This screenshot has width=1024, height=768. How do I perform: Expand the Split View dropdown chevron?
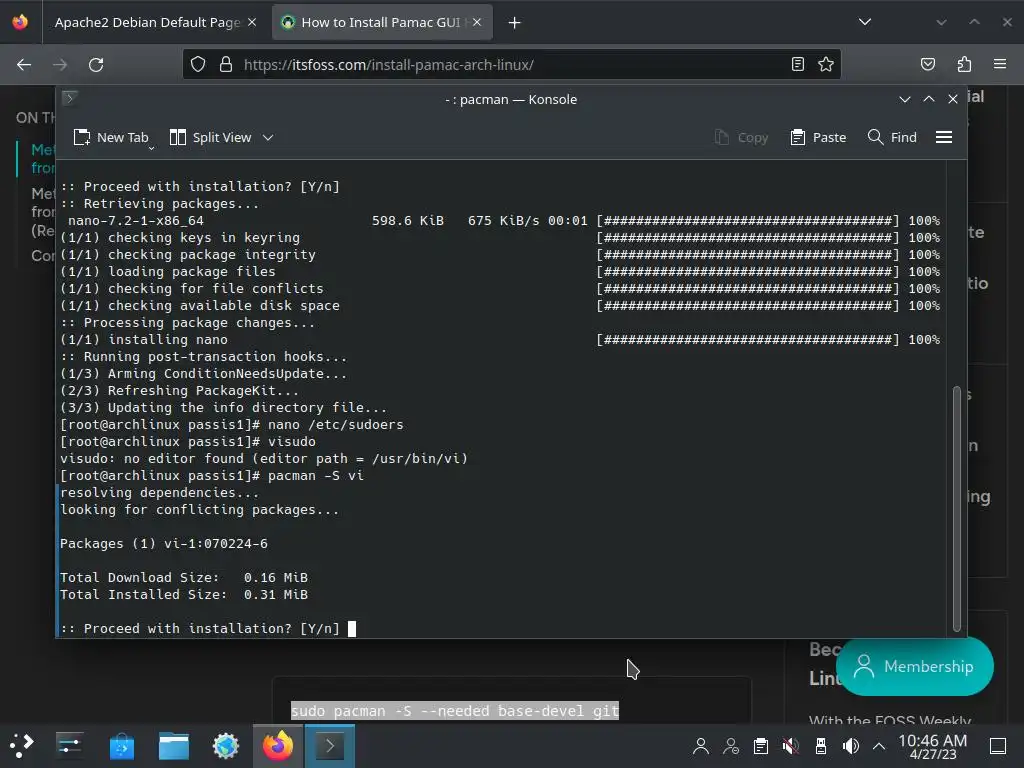268,137
